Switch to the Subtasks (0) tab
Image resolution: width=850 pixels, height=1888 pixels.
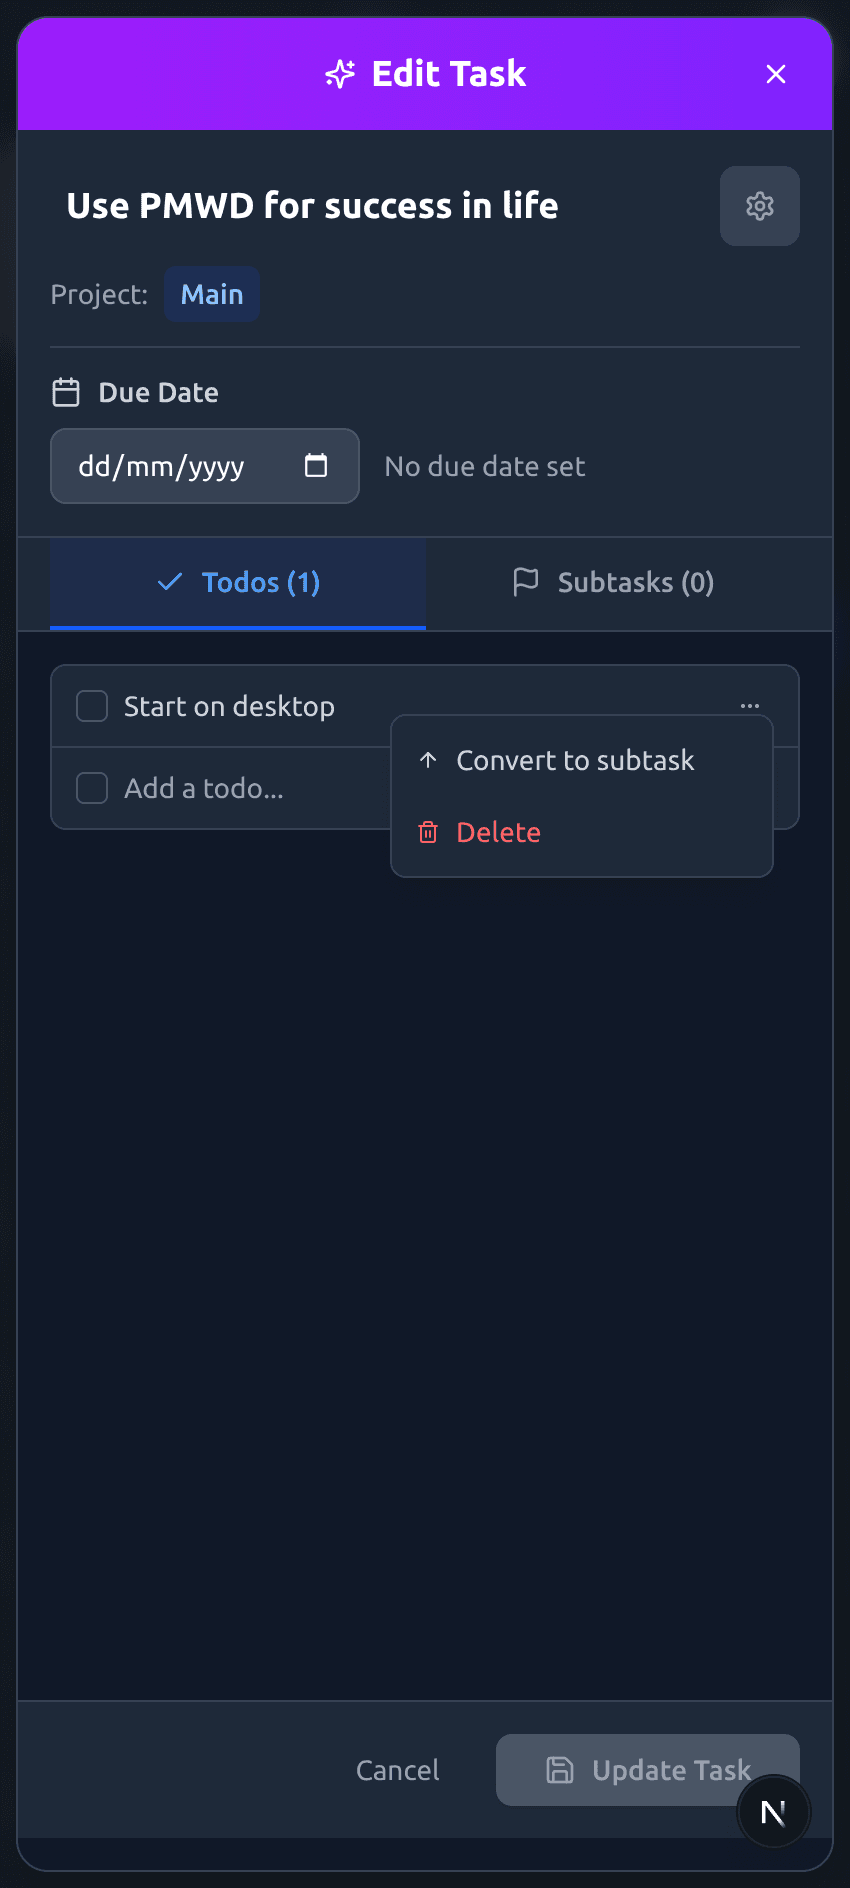coord(613,582)
